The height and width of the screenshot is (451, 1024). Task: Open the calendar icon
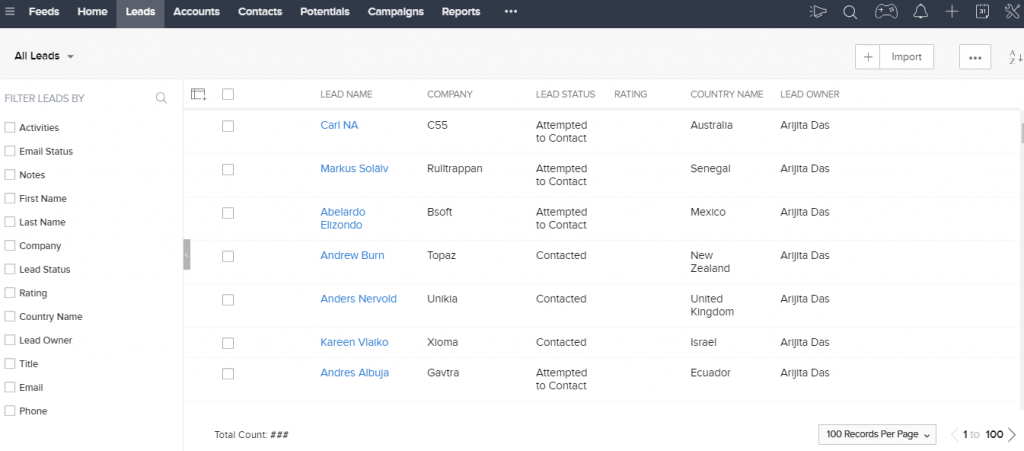point(982,11)
